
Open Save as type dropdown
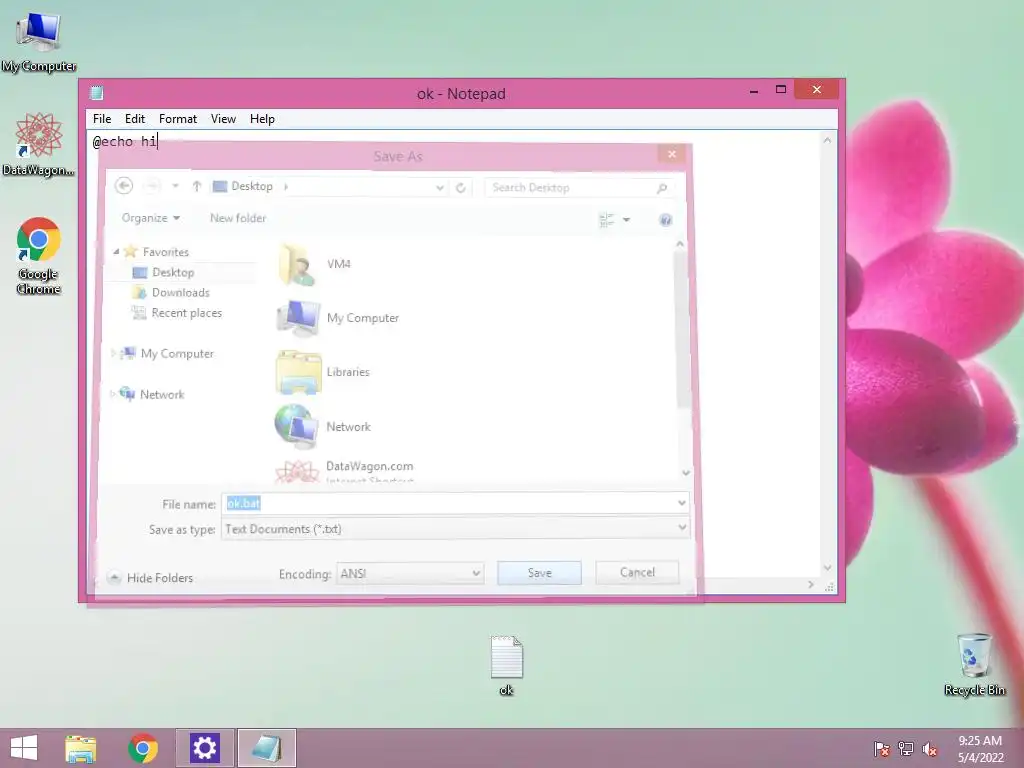pos(682,528)
